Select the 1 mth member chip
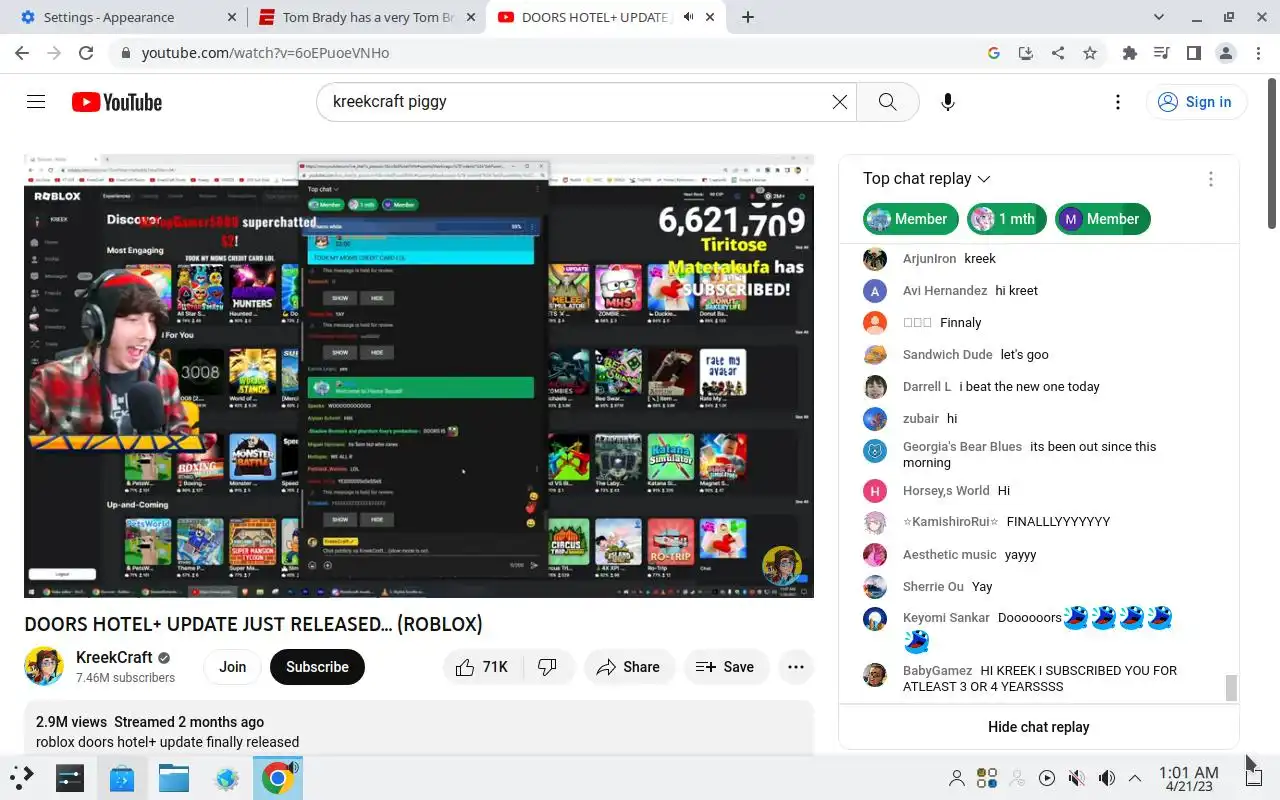The width and height of the screenshot is (1280, 800). tap(1007, 219)
